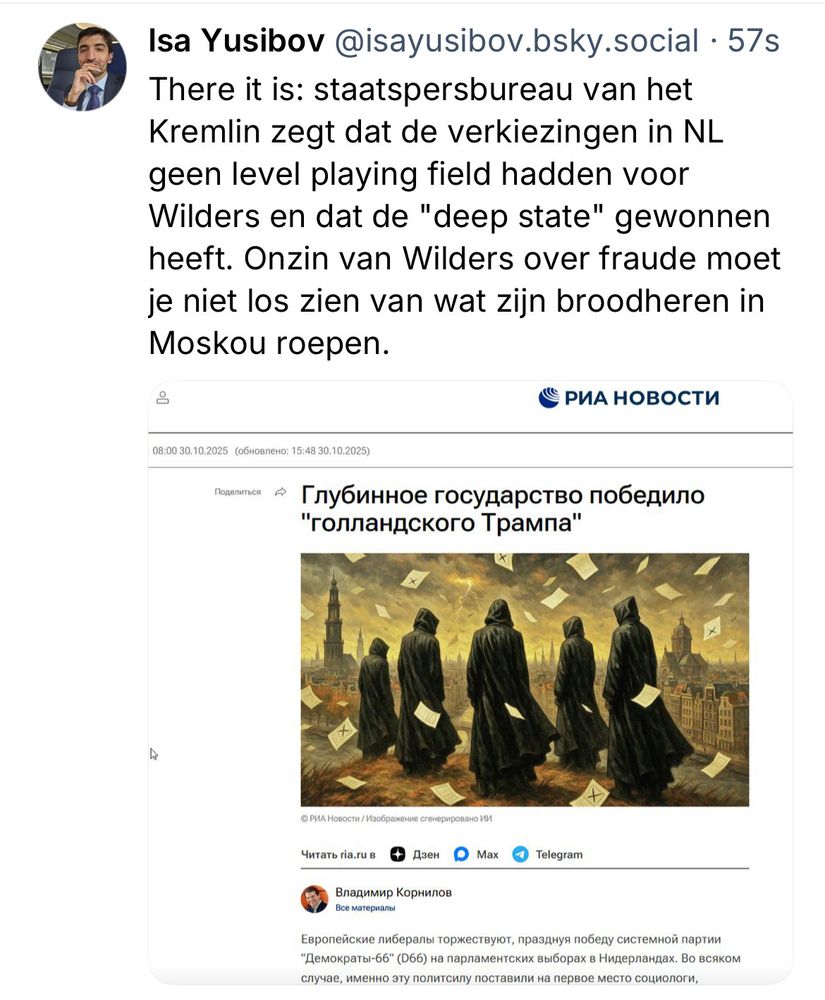Image resolution: width=825 pixels, height=1000 pixels.
Task: Open the Дзен icon link
Action: pos(398,854)
